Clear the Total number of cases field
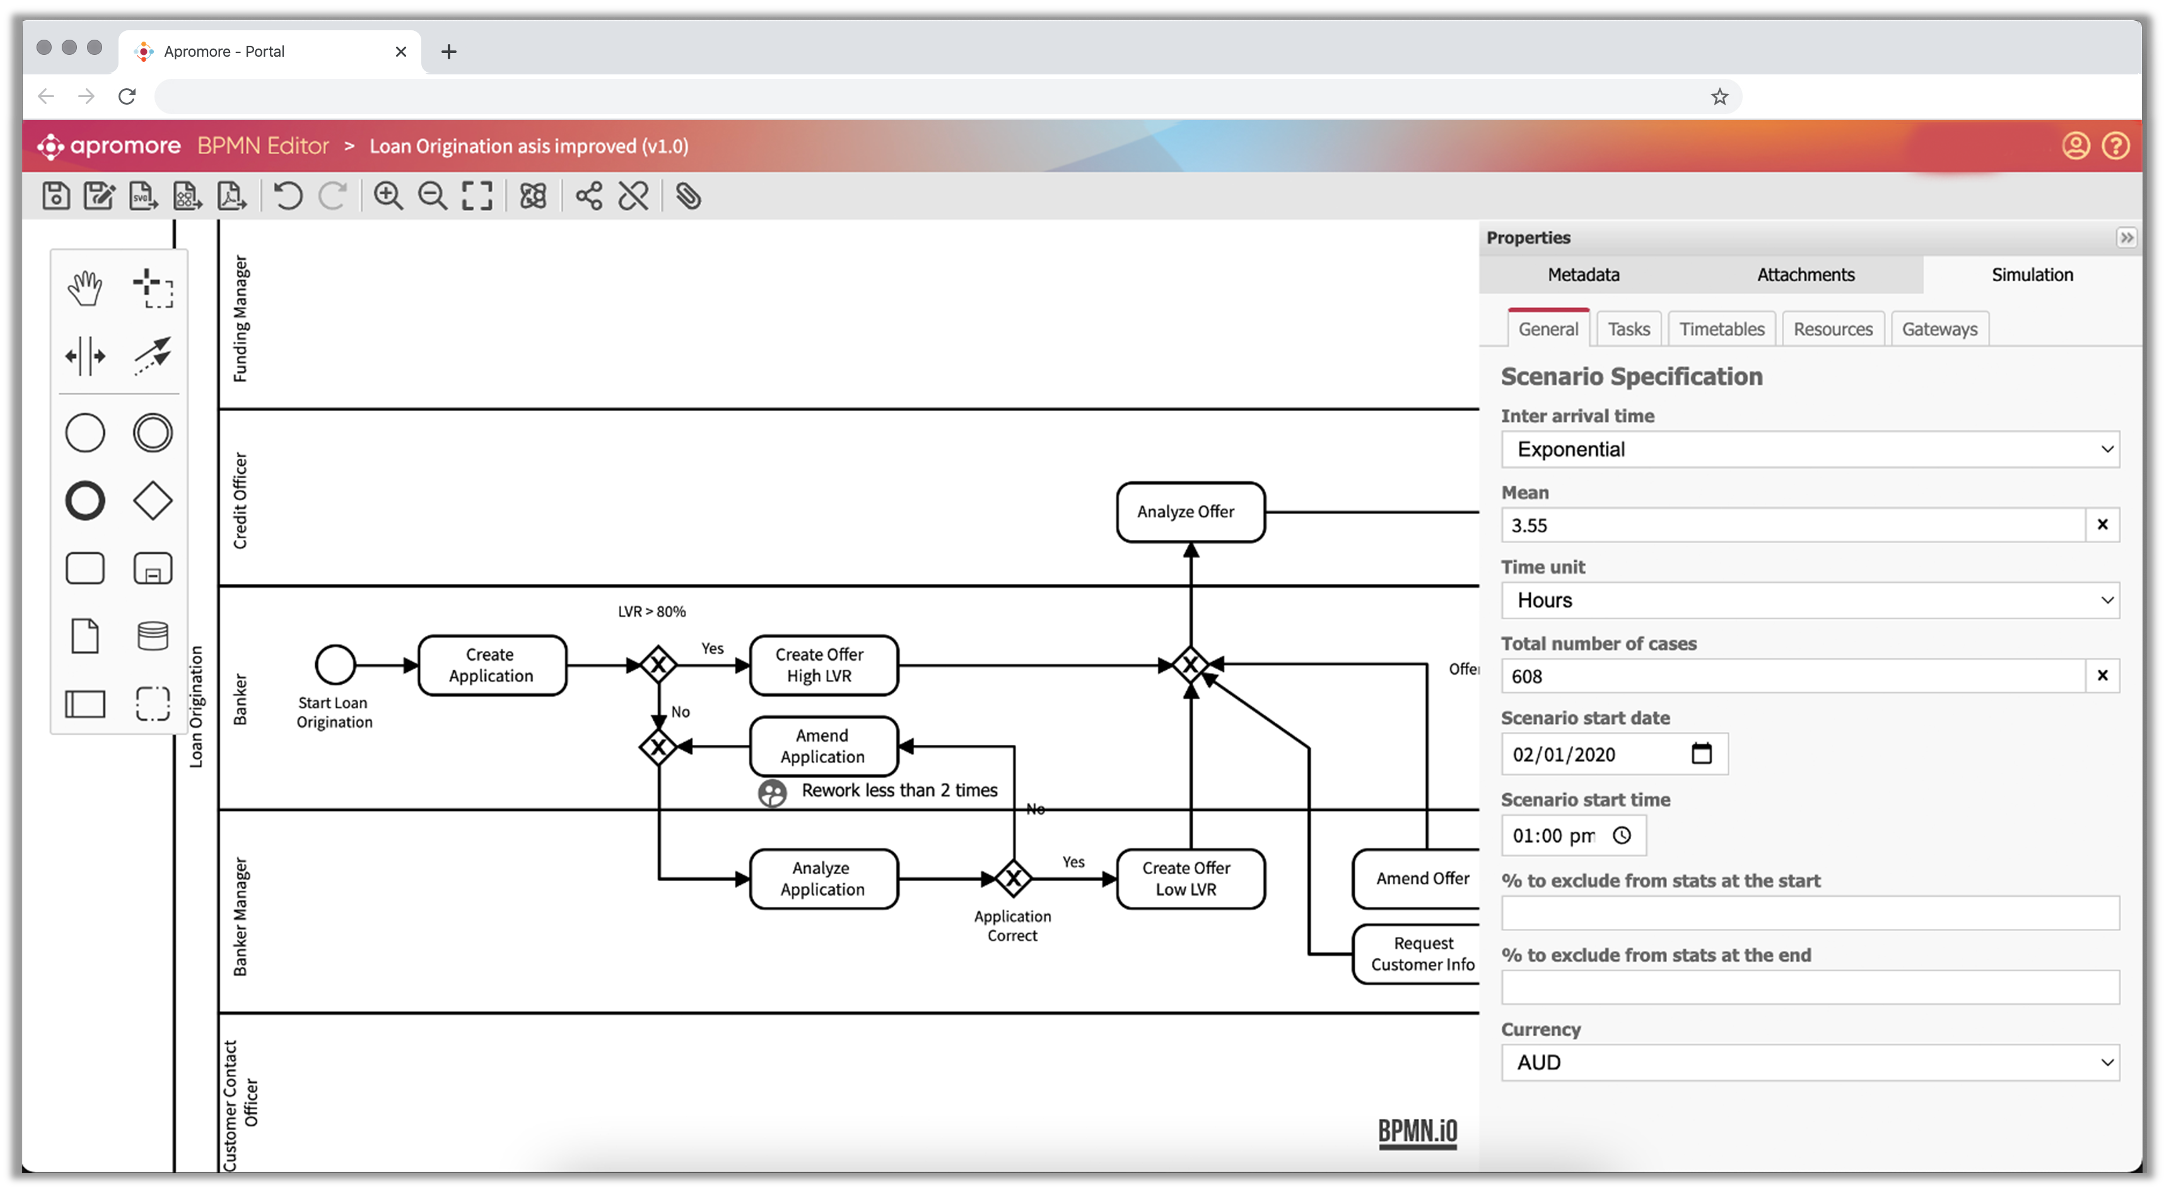This screenshot has width=2168, height=1190. pyautogui.click(x=2102, y=675)
